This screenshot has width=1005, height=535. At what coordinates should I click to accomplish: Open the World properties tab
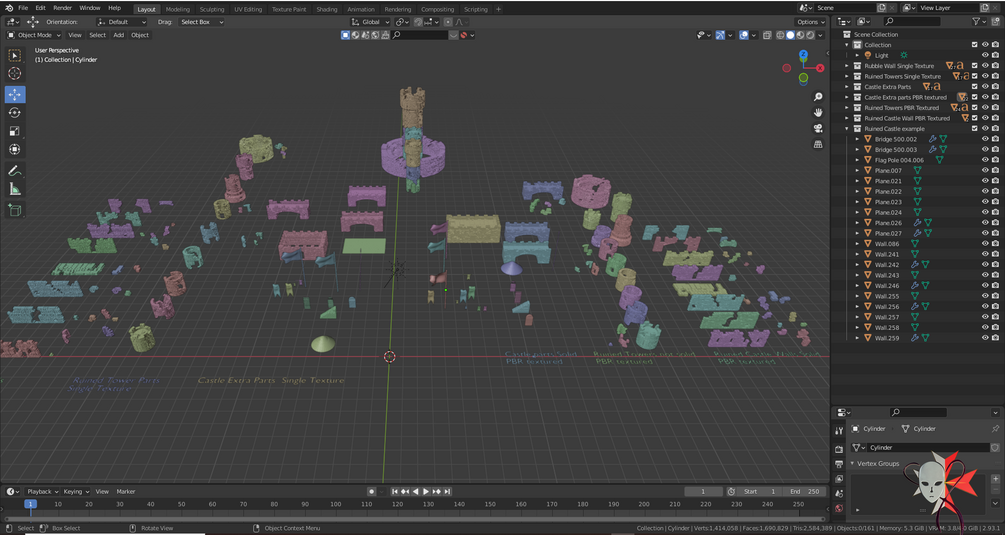(839, 509)
